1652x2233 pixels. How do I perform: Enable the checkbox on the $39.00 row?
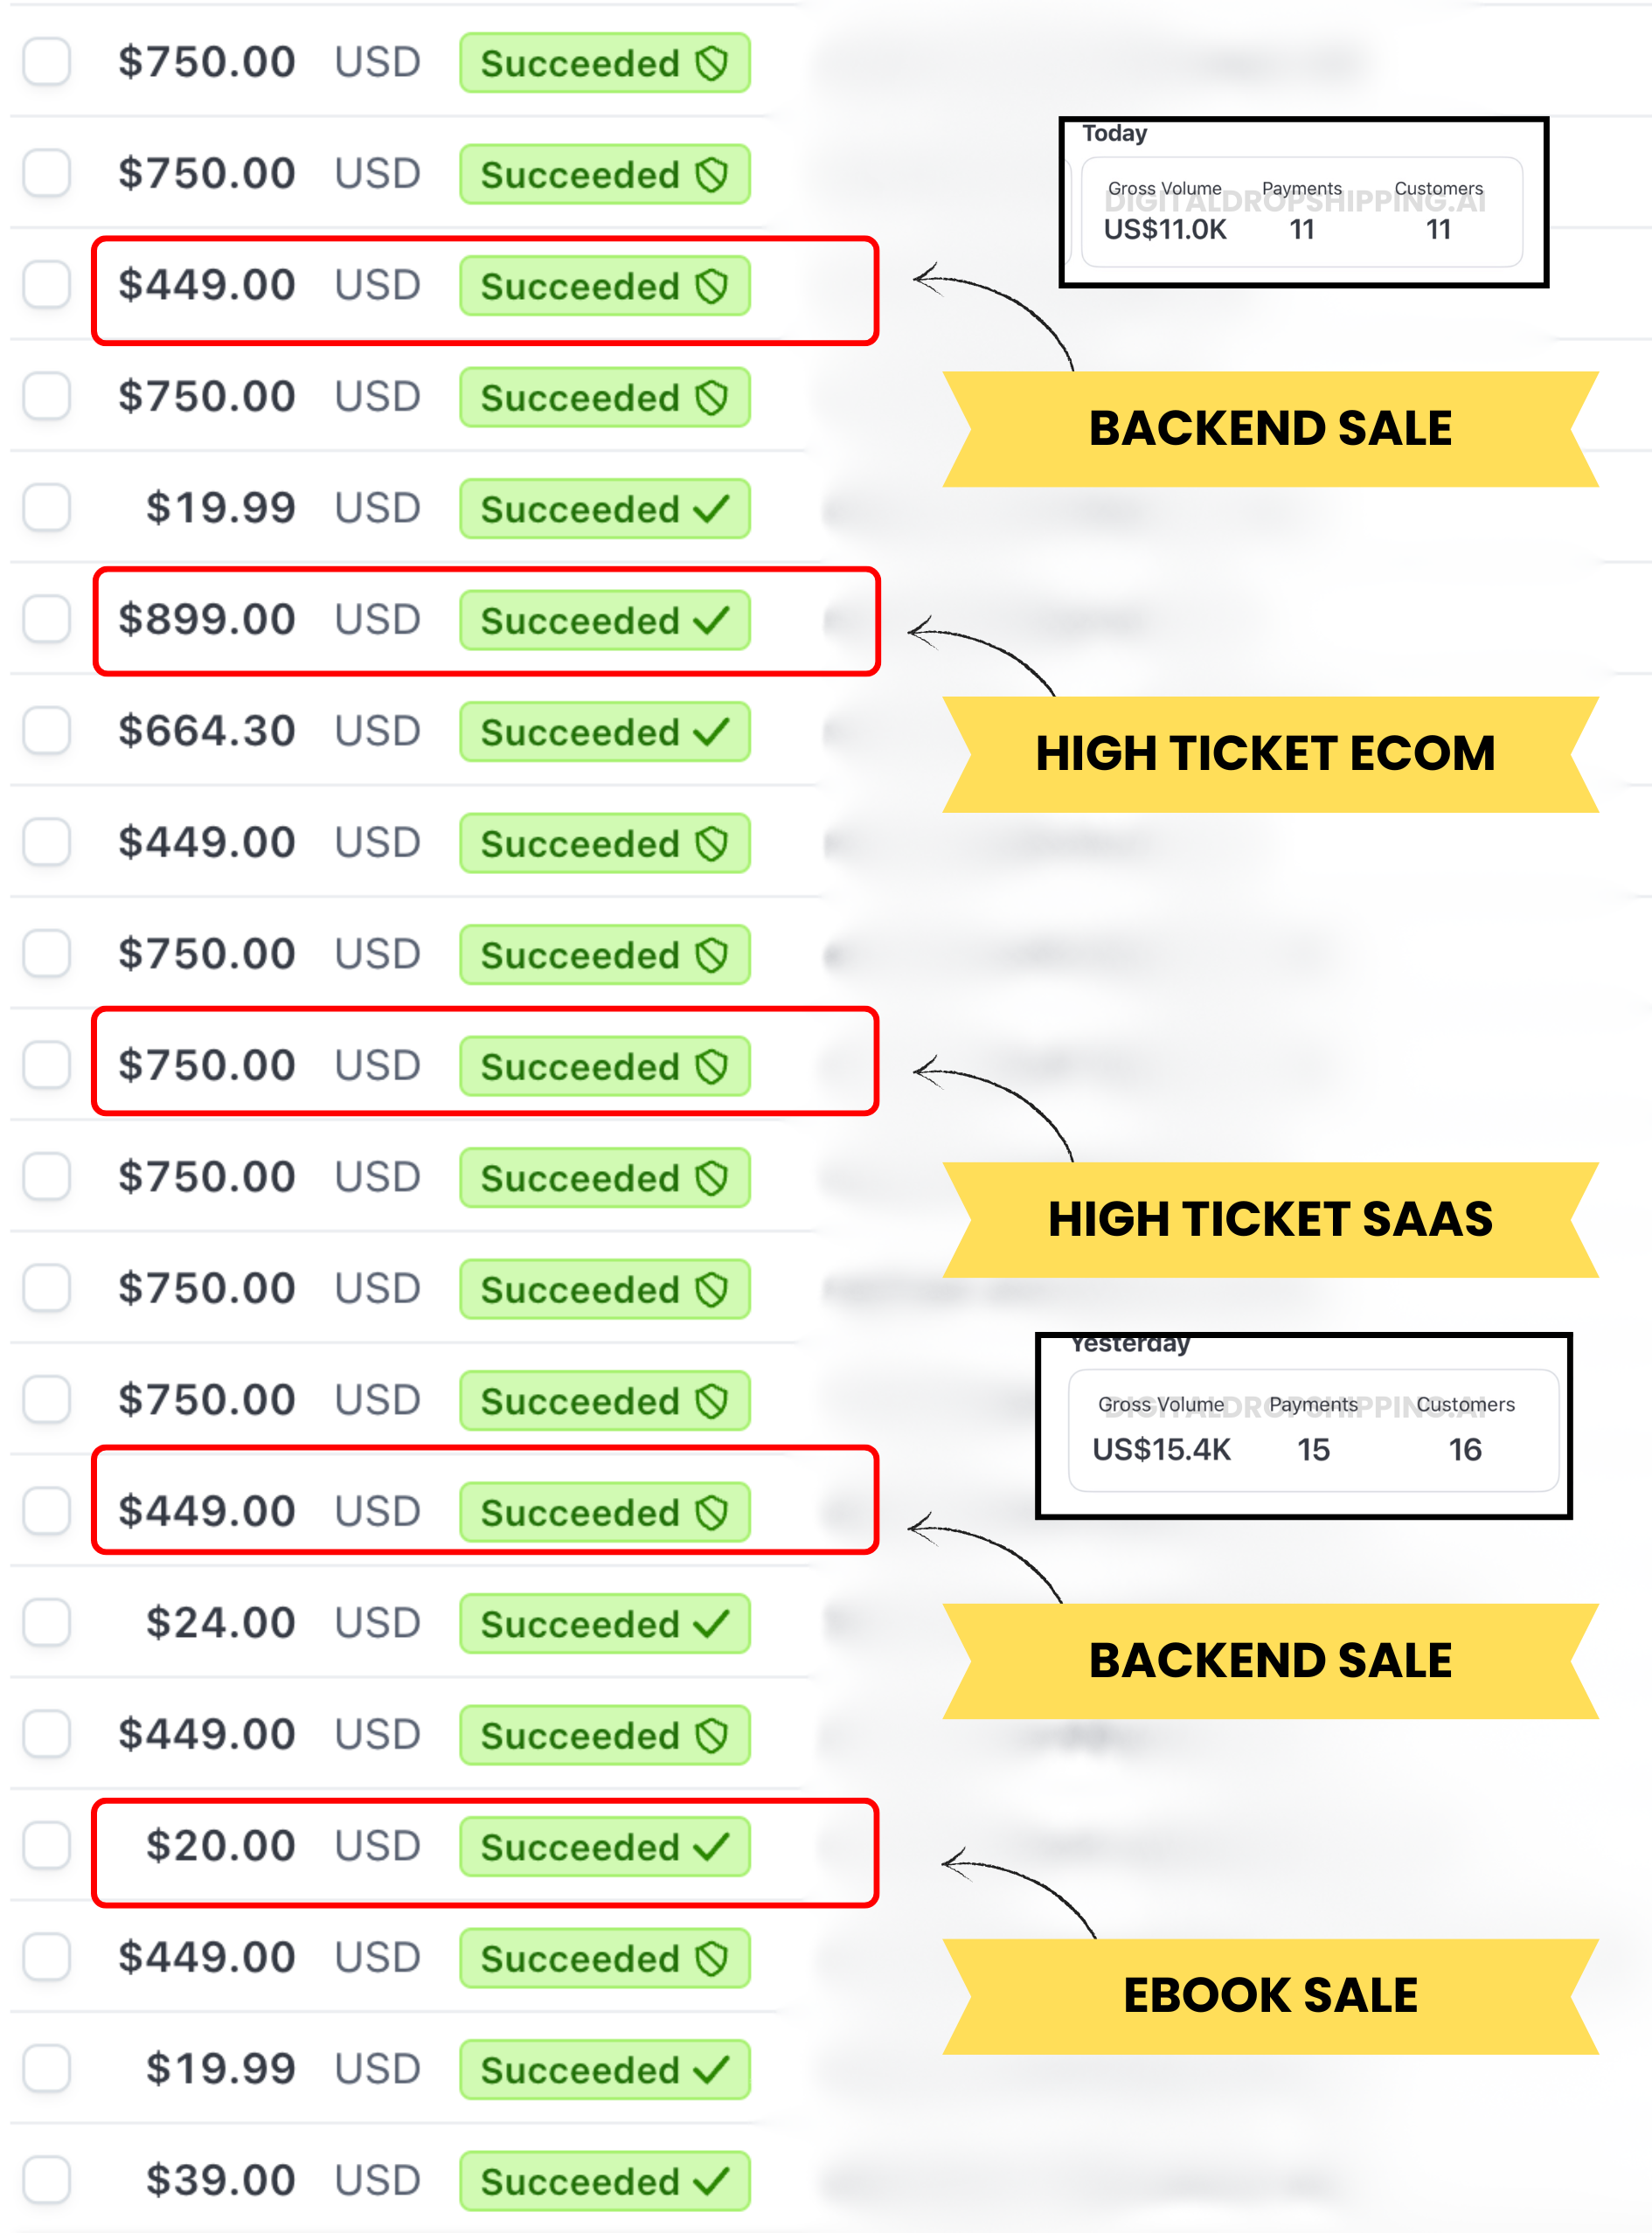click(x=47, y=2179)
